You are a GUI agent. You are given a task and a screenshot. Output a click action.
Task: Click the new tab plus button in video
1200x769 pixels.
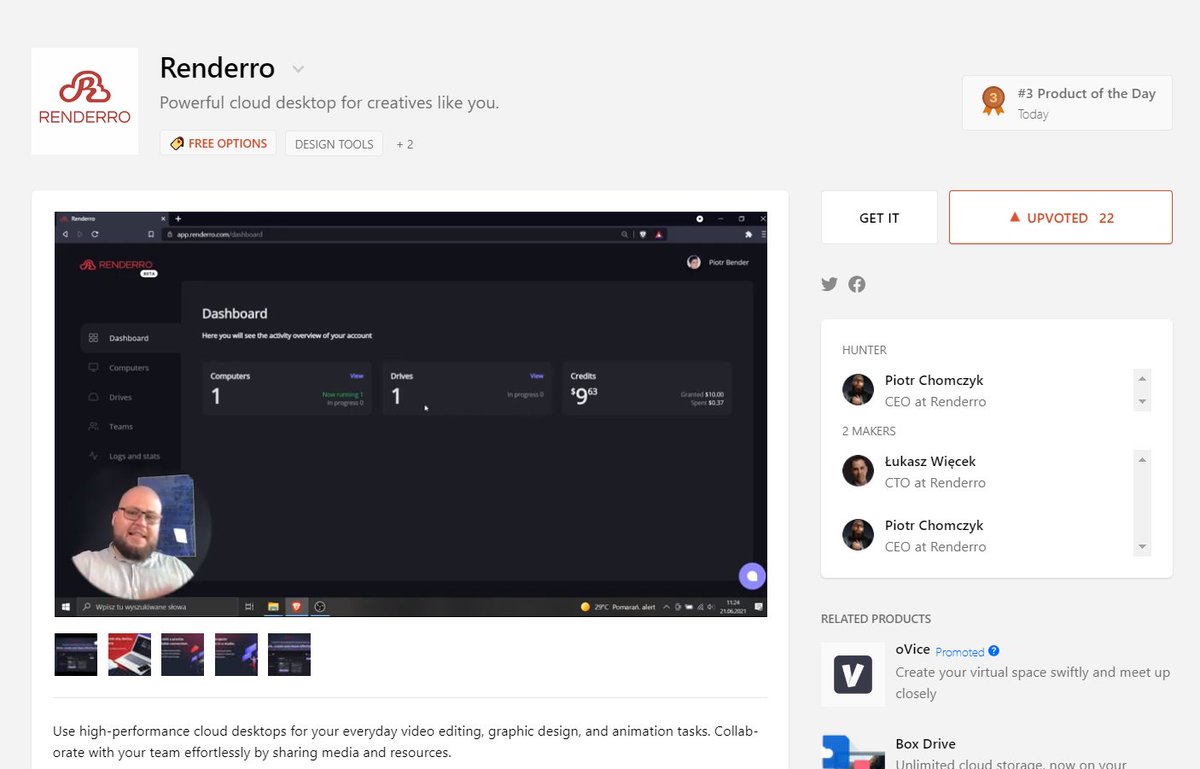178,218
